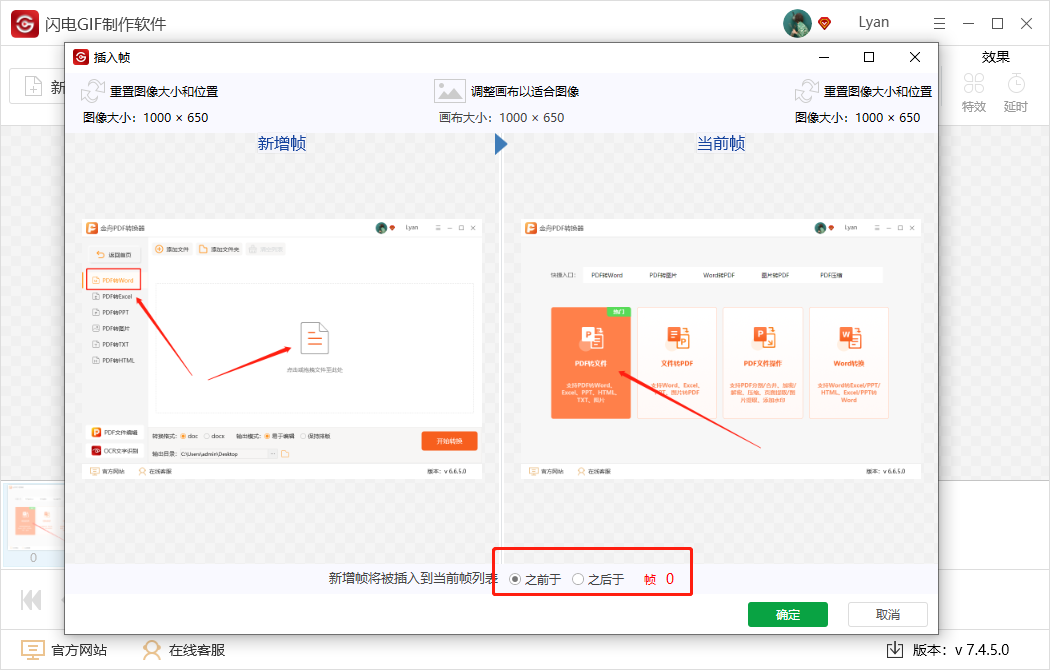The image size is (1050, 670).
Task: Click the new file icon in main toolbar
Action: pyautogui.click(x=33, y=86)
